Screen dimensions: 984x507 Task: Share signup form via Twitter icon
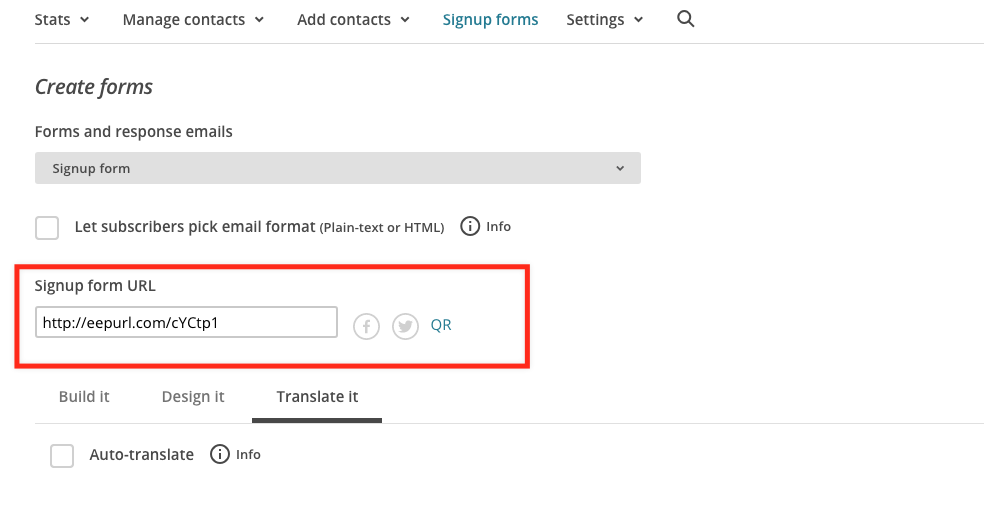[405, 326]
